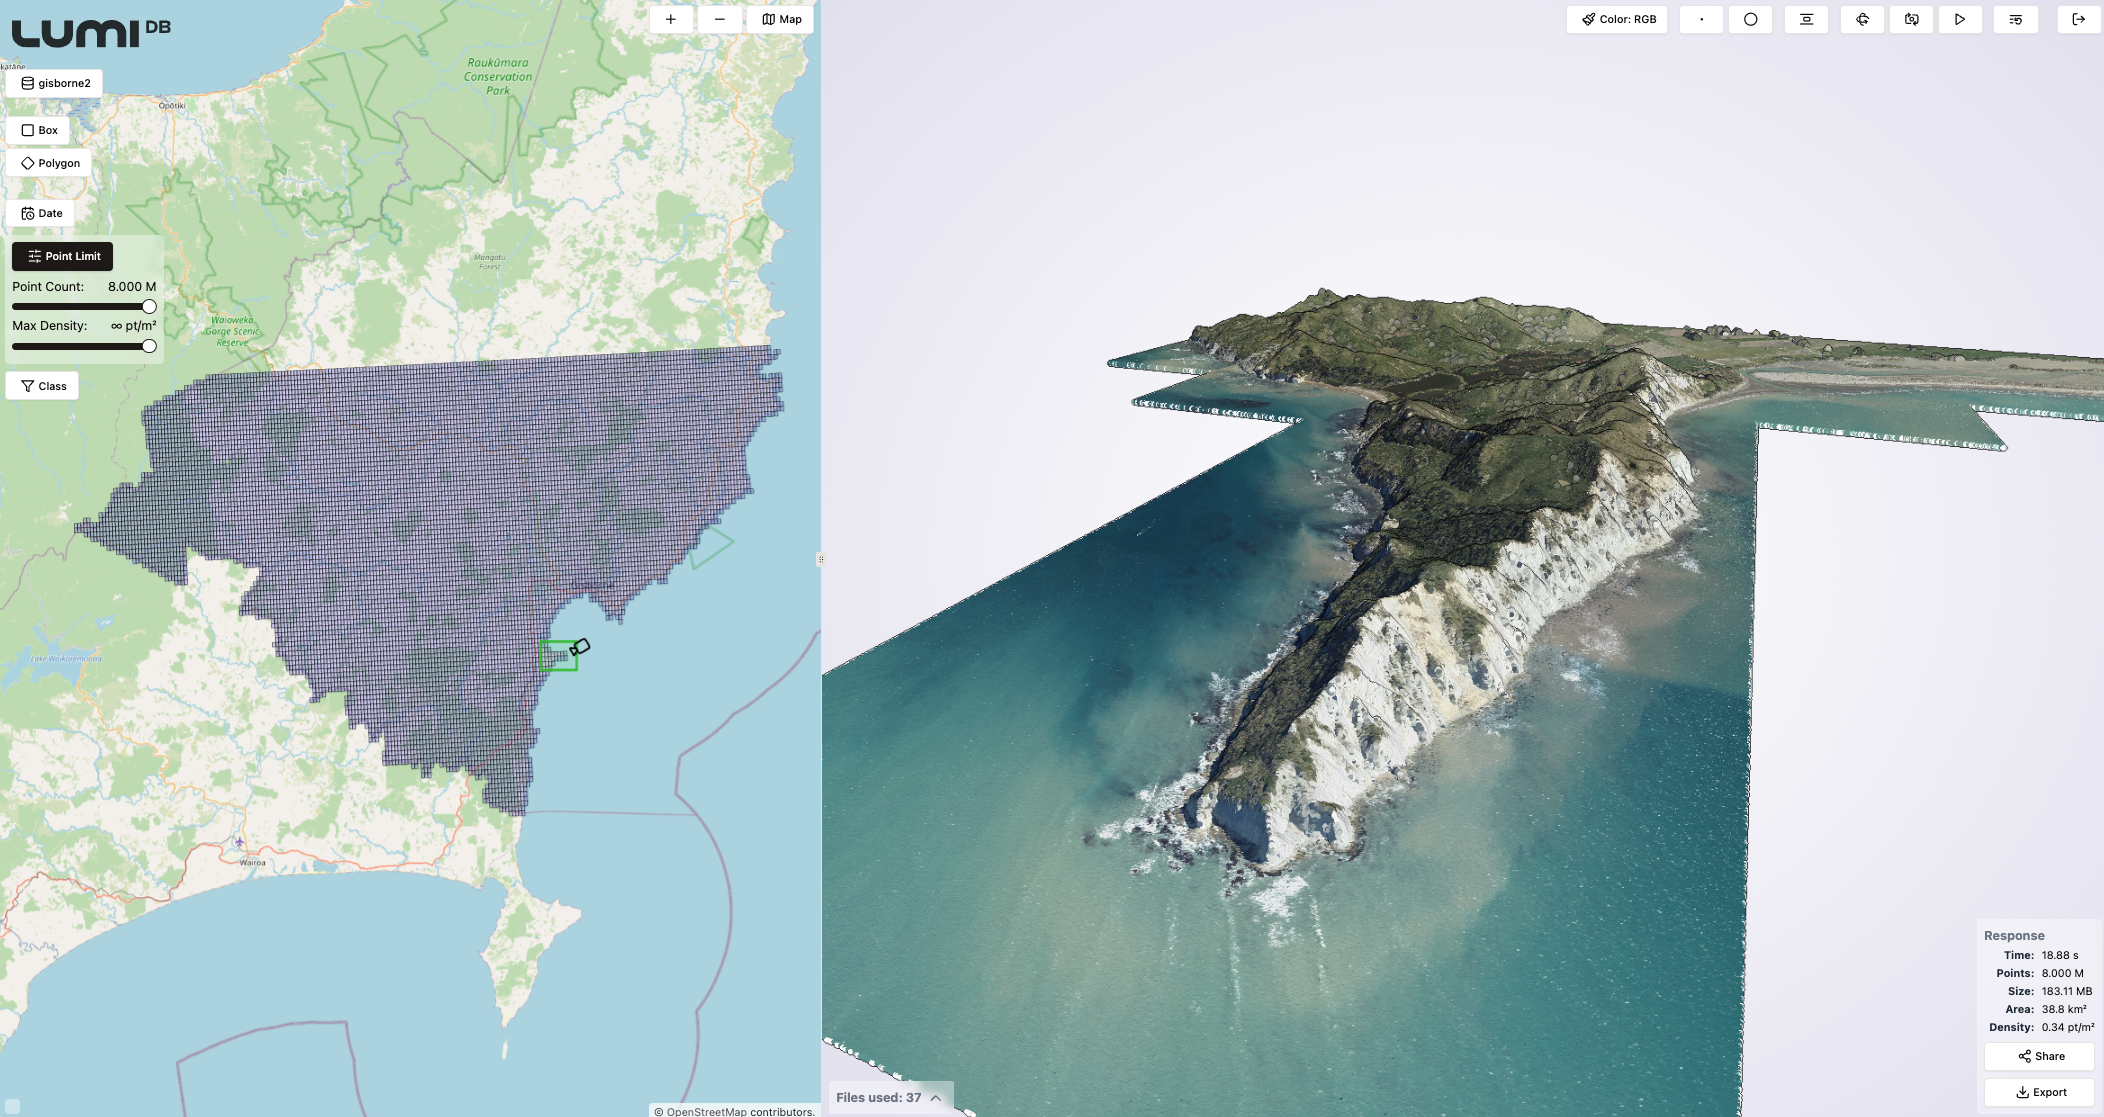Open the gisborne2 dataset selector
Screen dimensions: 2104x1117
55,83
